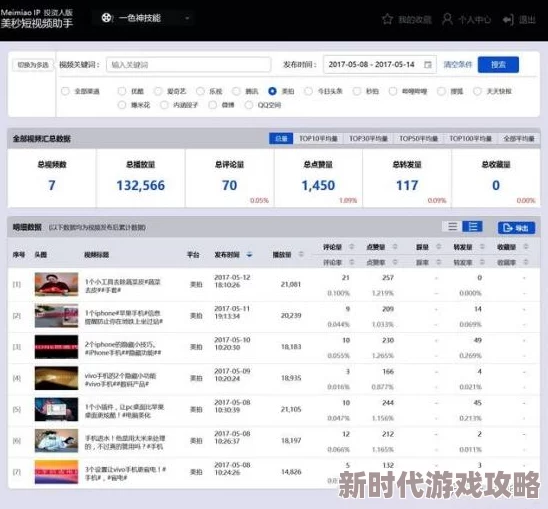Open the thumbnail of video row [2]
This screenshot has height=509, width=548.
coord(56,316)
